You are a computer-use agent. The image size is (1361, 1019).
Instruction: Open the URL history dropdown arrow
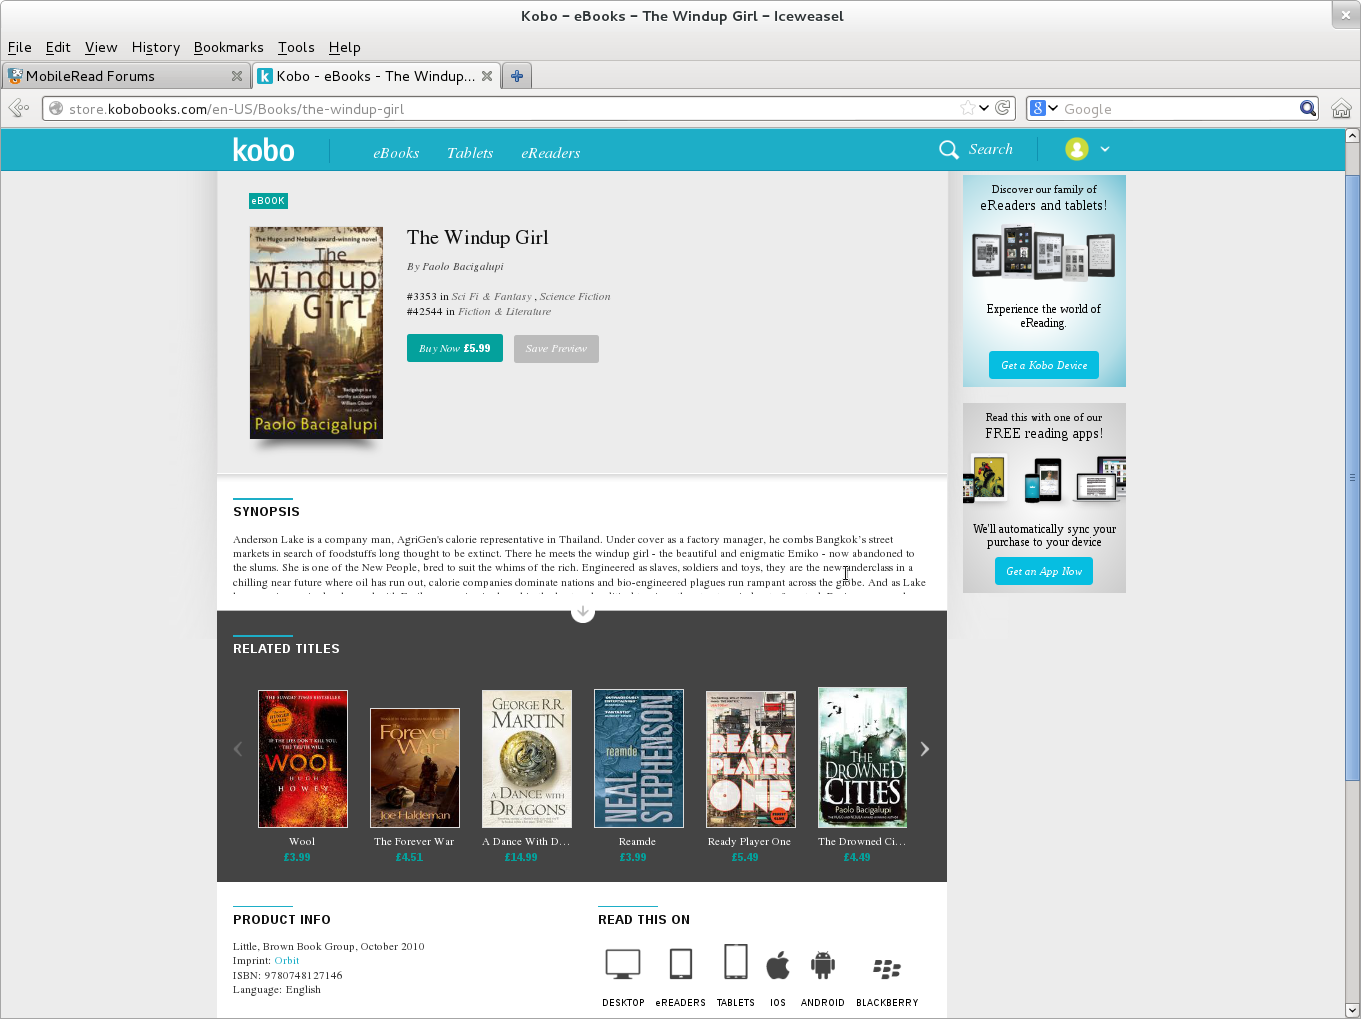pyautogui.click(x=984, y=108)
